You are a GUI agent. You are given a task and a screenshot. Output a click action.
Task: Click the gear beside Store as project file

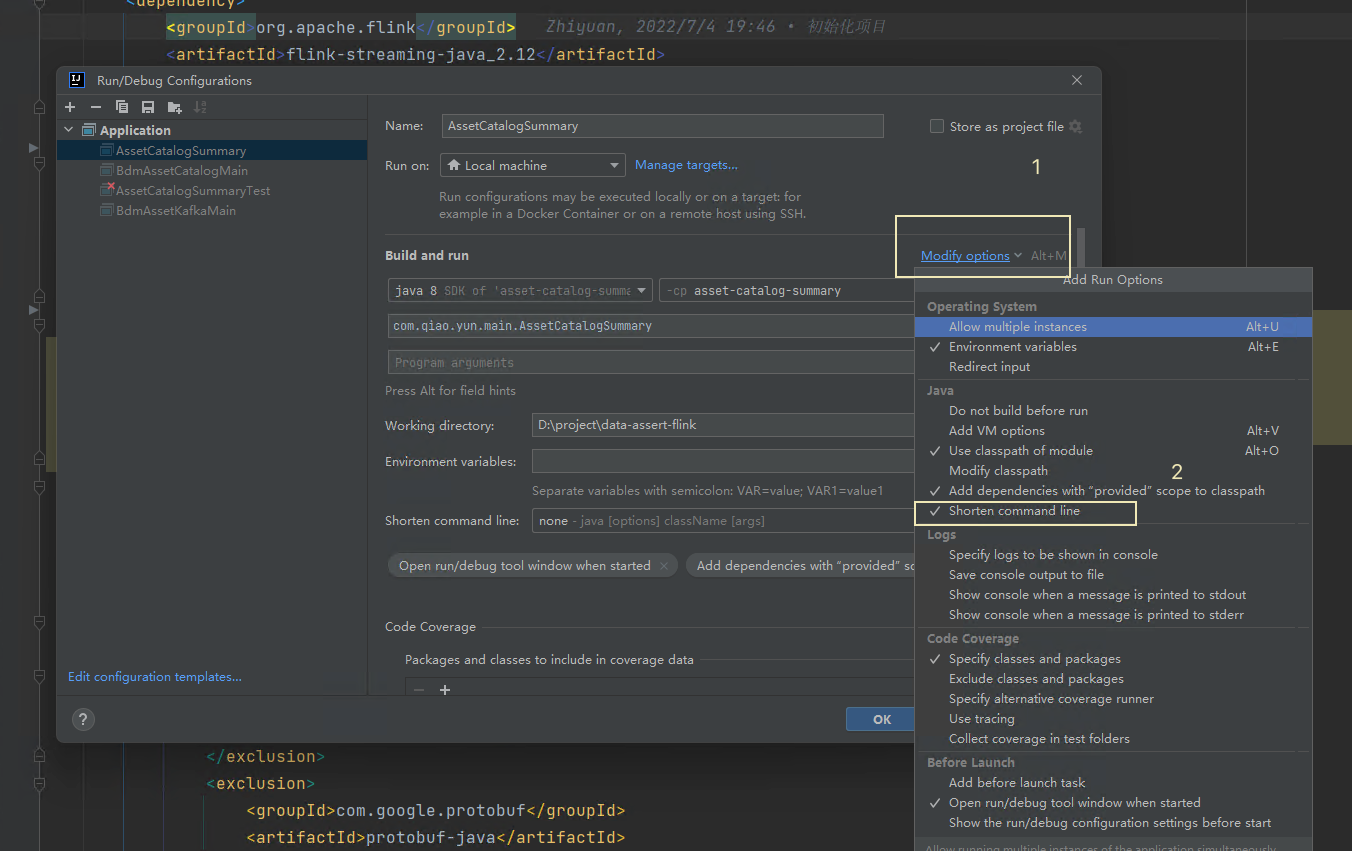point(1075,126)
